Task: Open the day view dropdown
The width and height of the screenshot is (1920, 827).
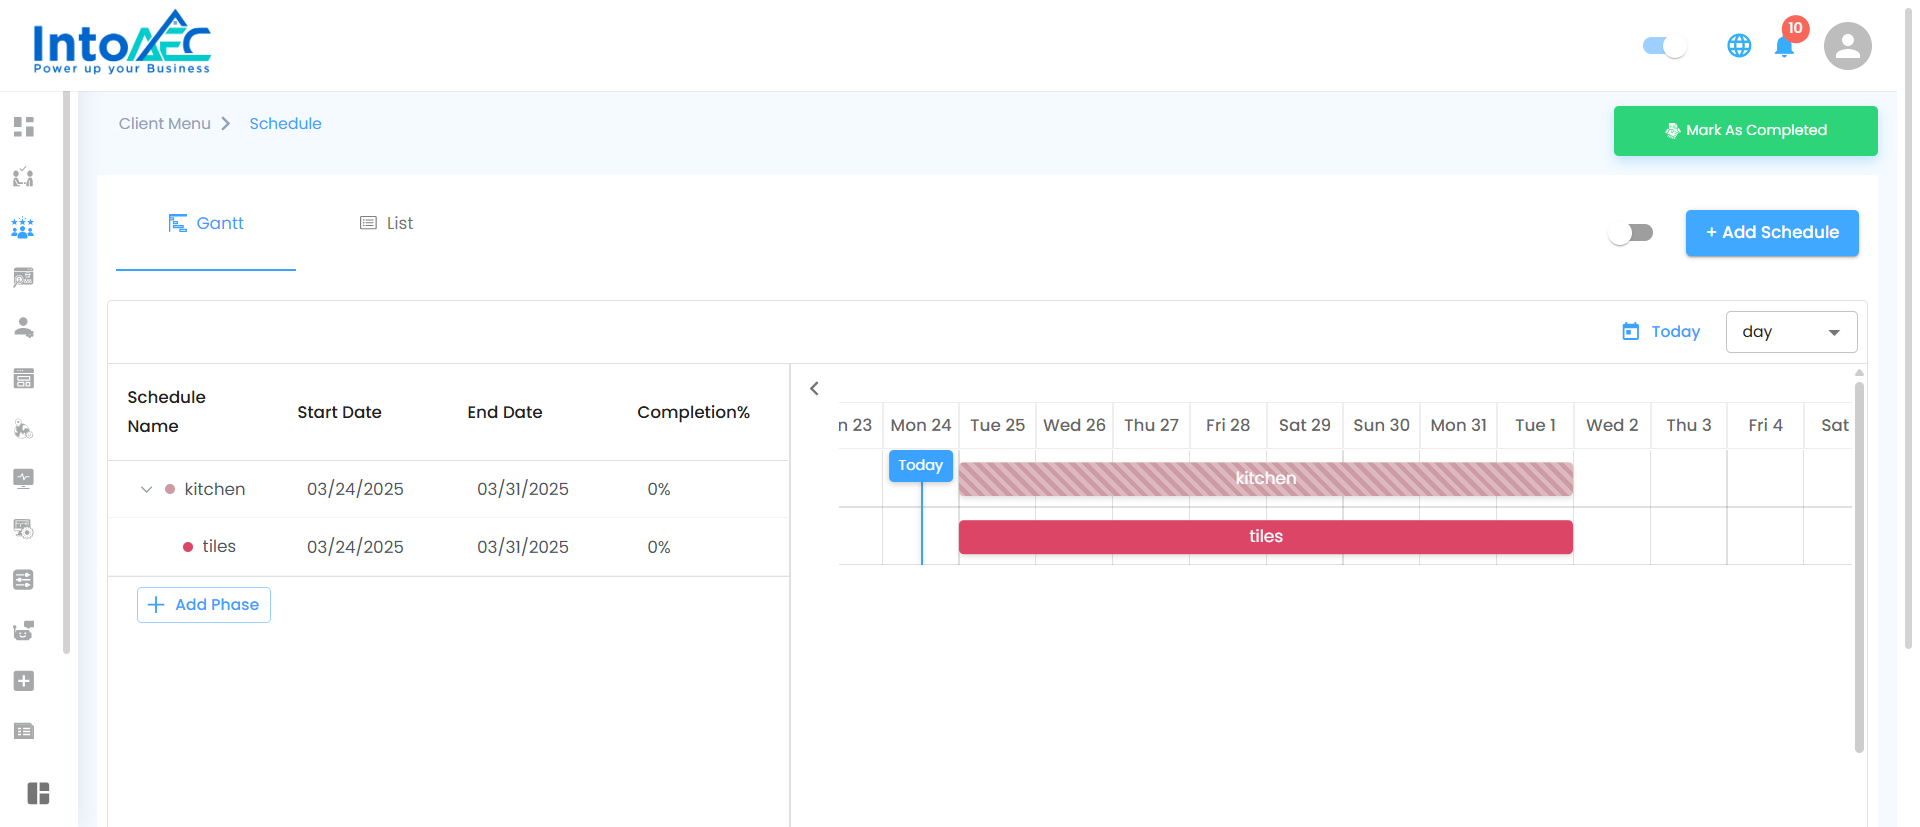Action: coord(1791,332)
